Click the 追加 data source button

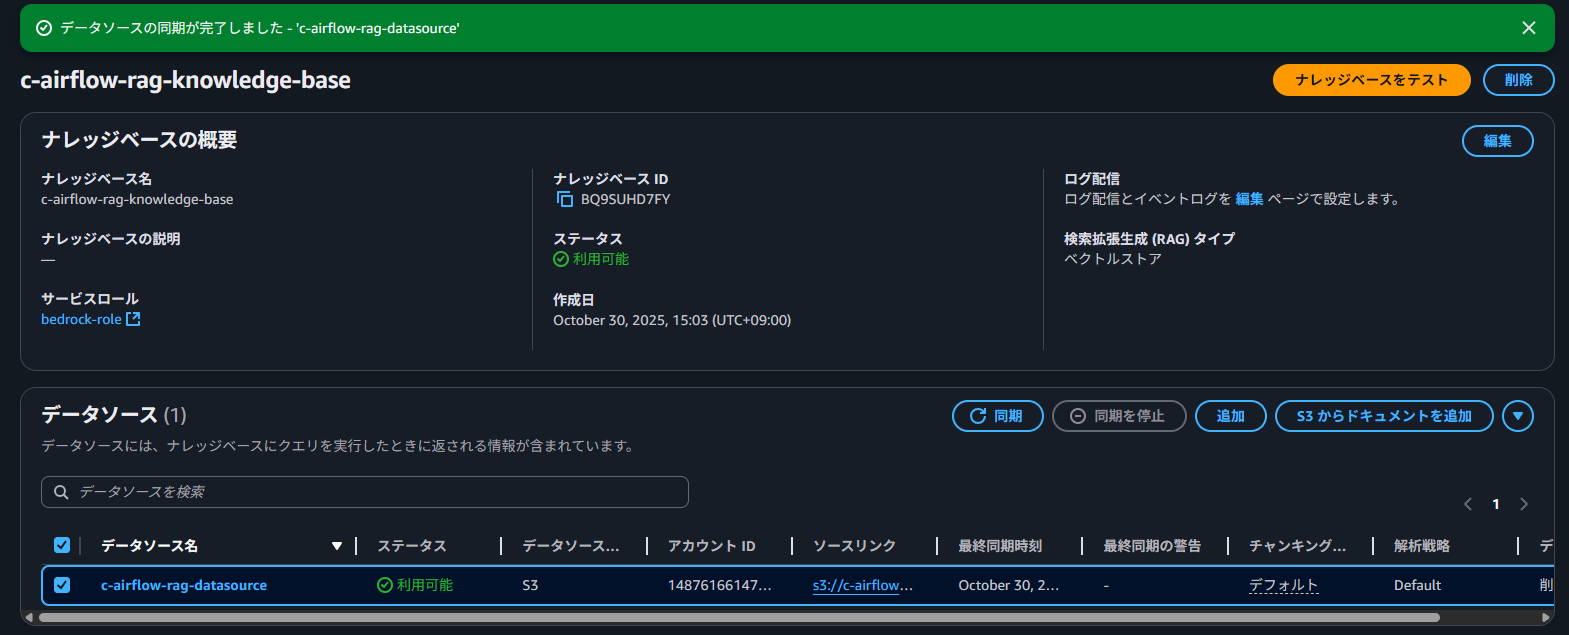1231,416
